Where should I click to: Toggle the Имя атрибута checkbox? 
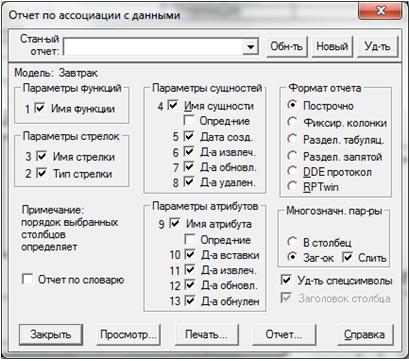click(x=175, y=223)
